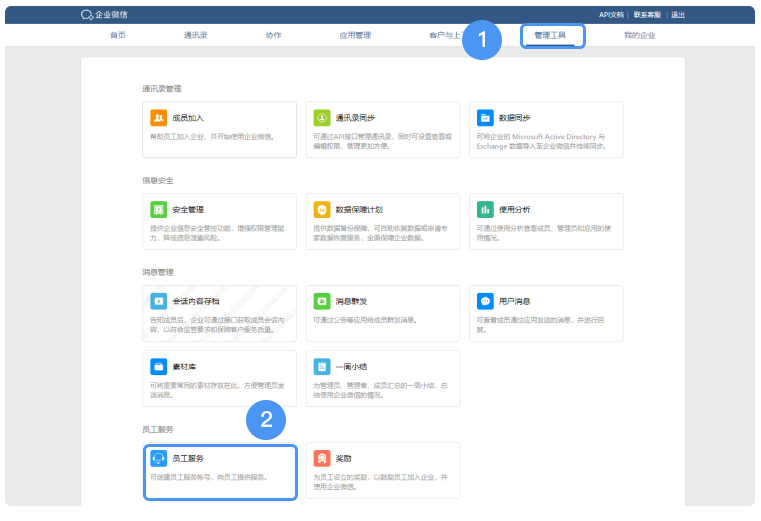Click the 联系客服 link
761x521 pixels.
click(647, 15)
